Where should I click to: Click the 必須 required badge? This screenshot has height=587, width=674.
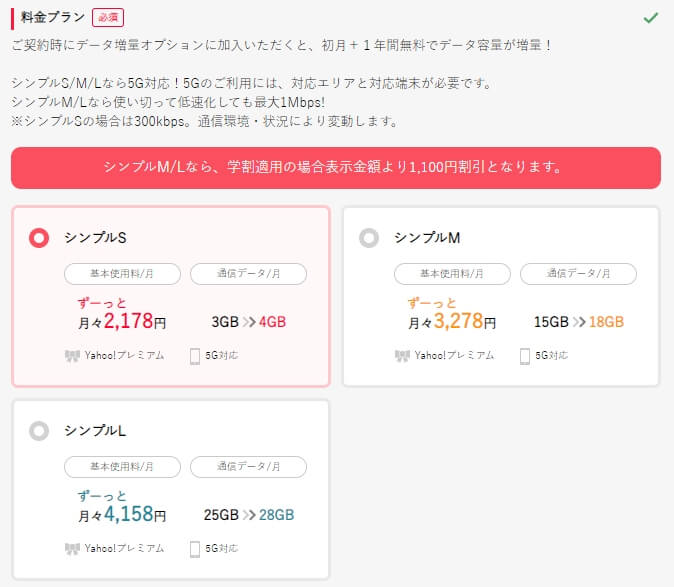point(108,18)
